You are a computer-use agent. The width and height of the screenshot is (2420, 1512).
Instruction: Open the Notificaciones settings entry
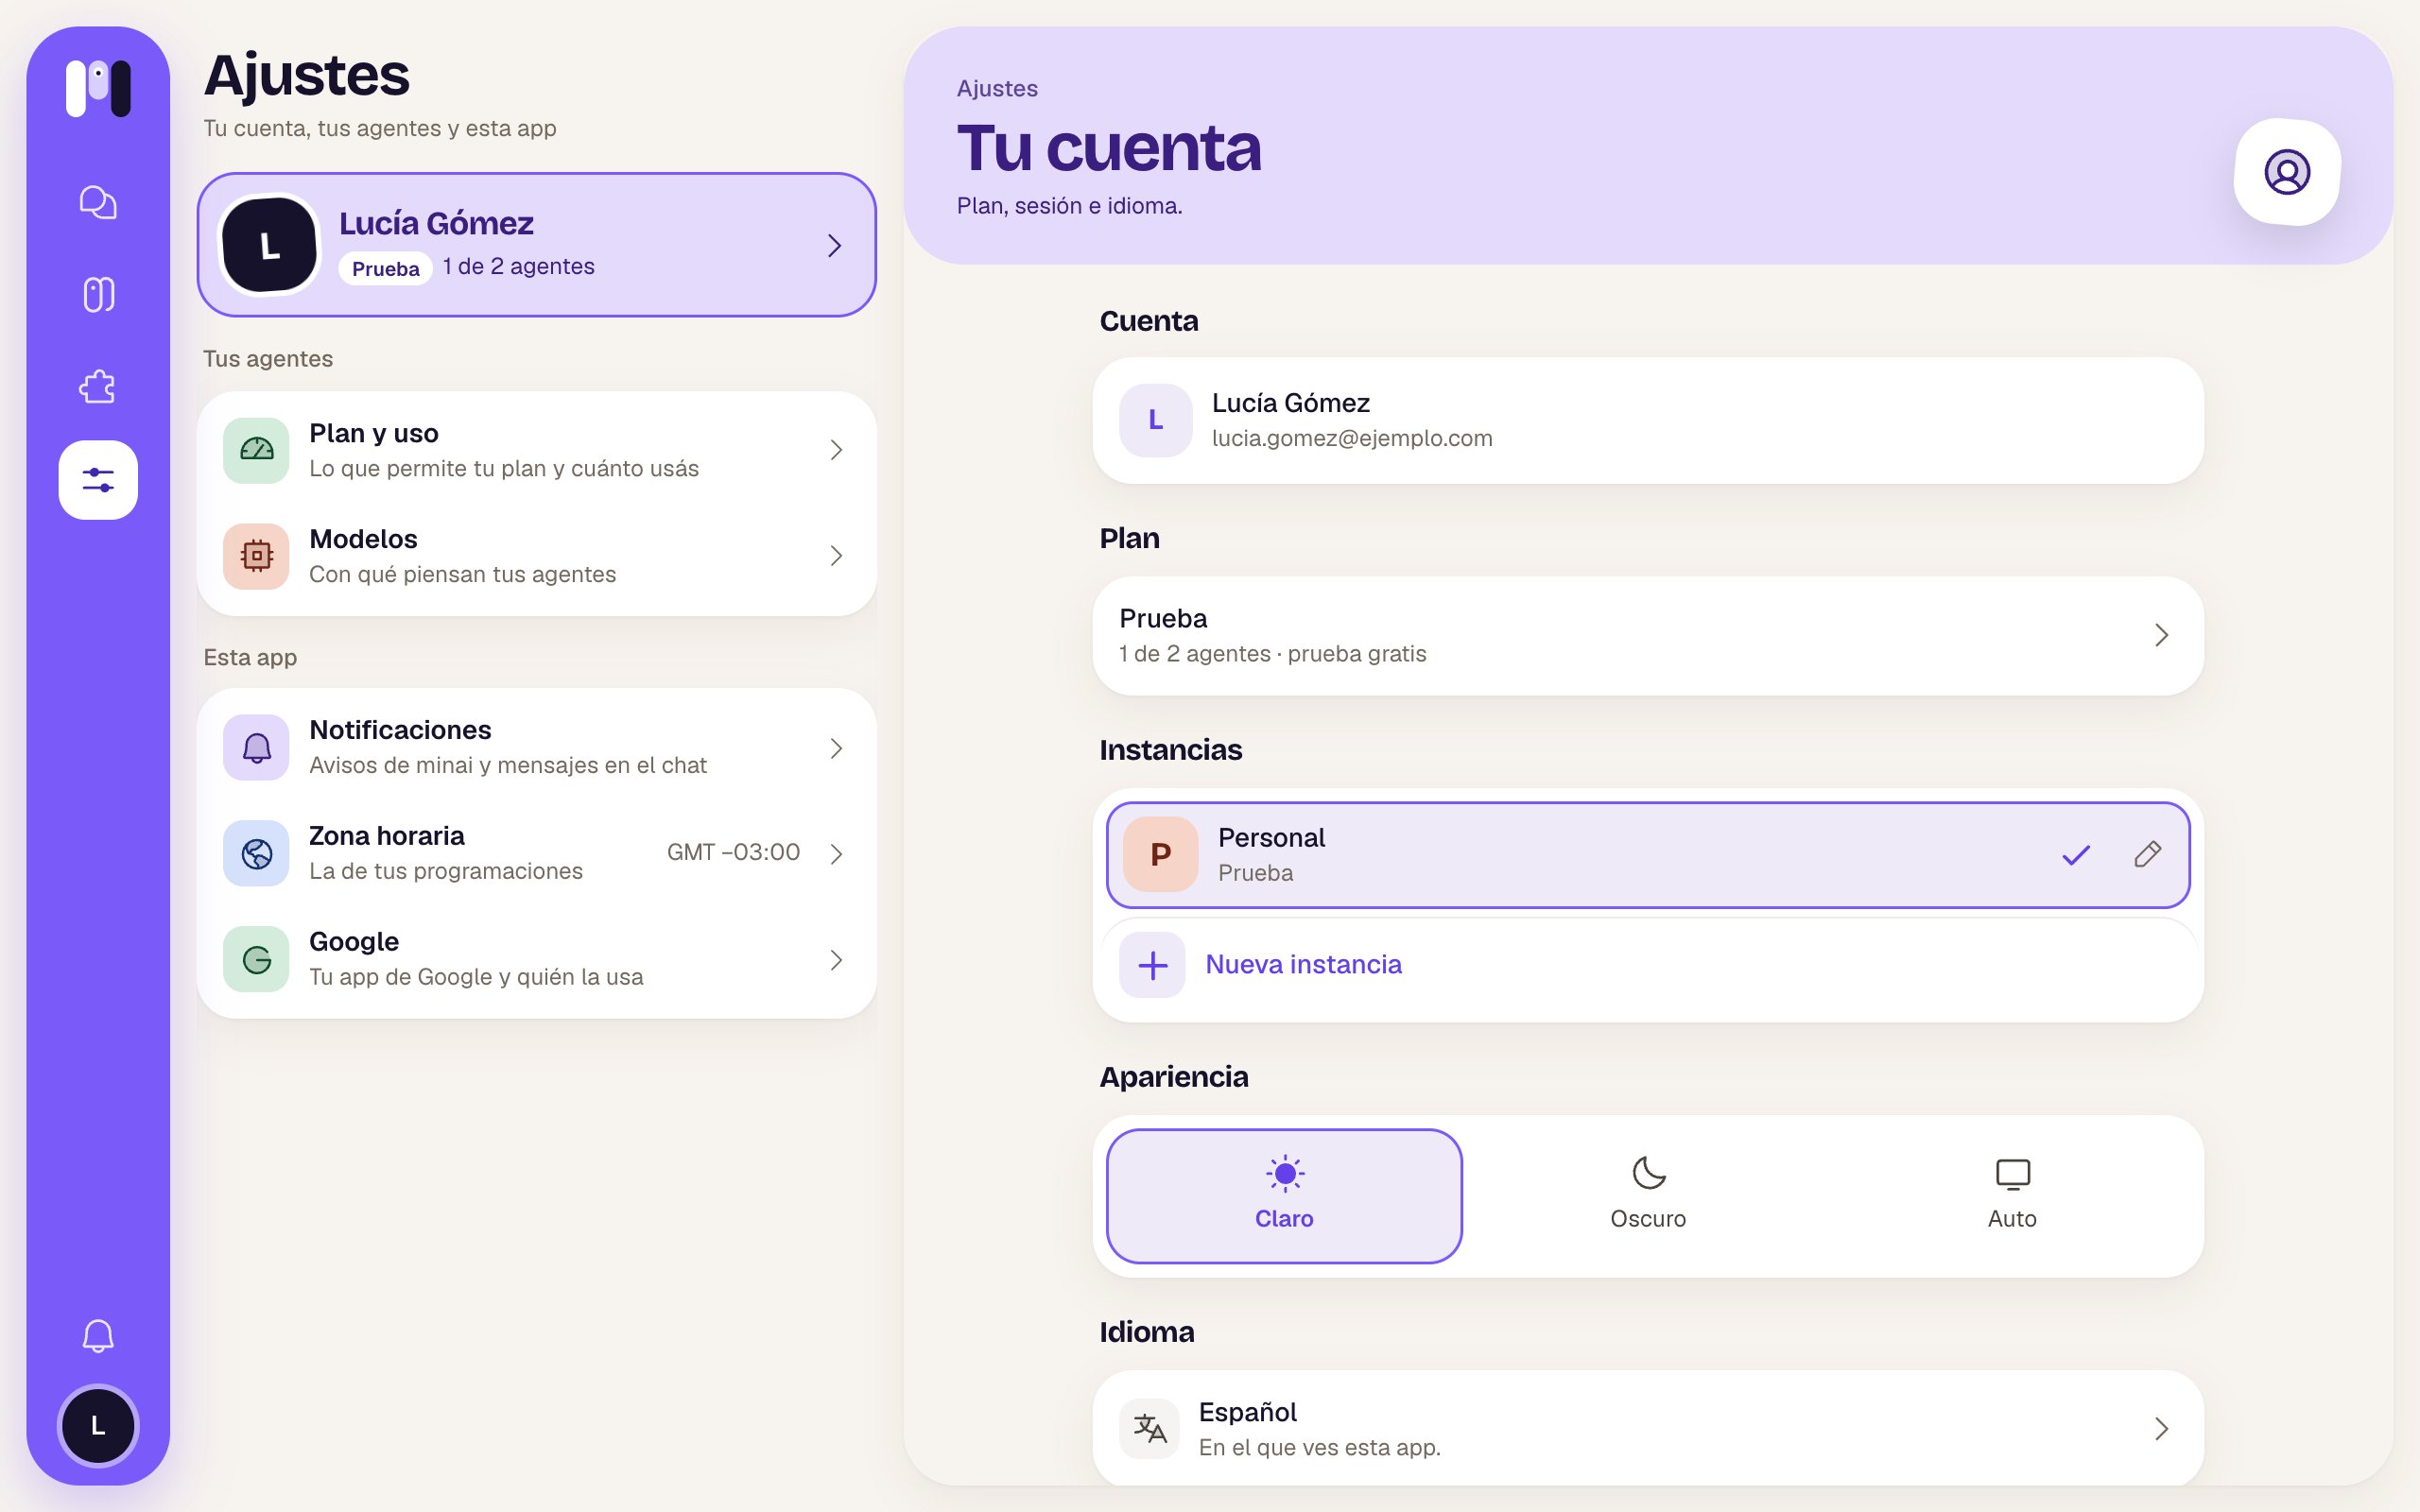pyautogui.click(x=537, y=747)
